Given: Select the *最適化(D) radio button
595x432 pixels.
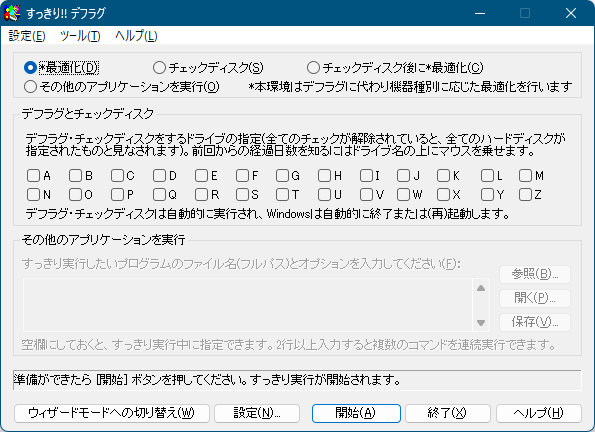Looking at the screenshot, I should click(x=61, y=68).
